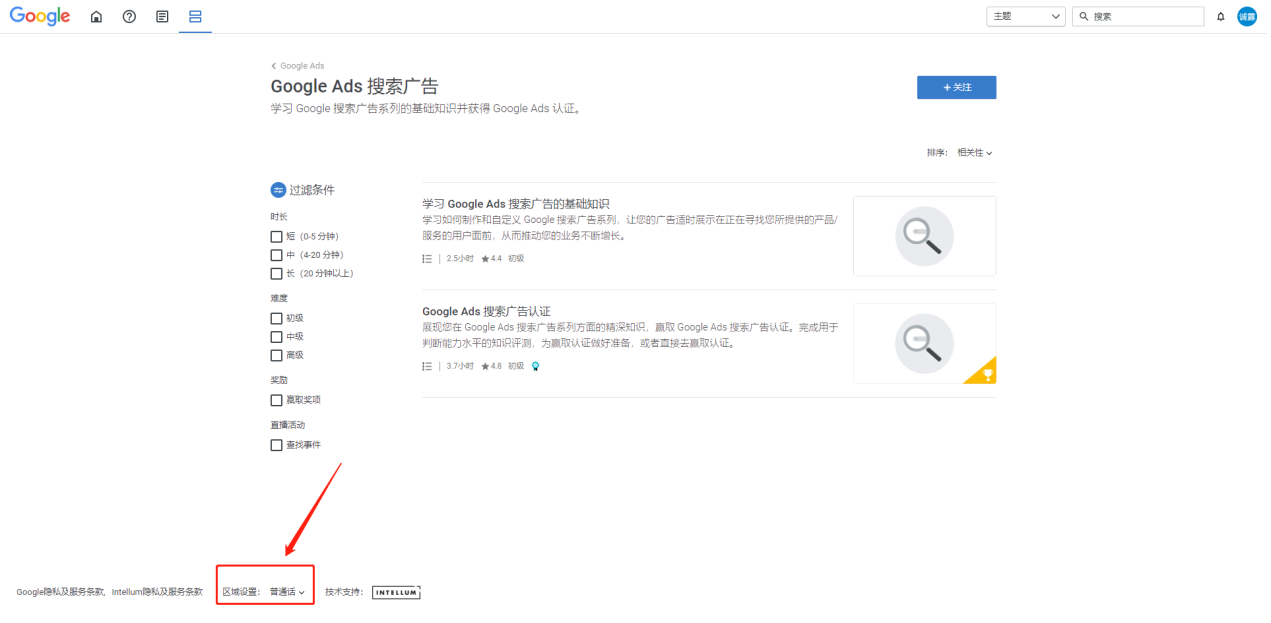Open user avatar profile menu
1271x623 pixels.
pos(1247,16)
